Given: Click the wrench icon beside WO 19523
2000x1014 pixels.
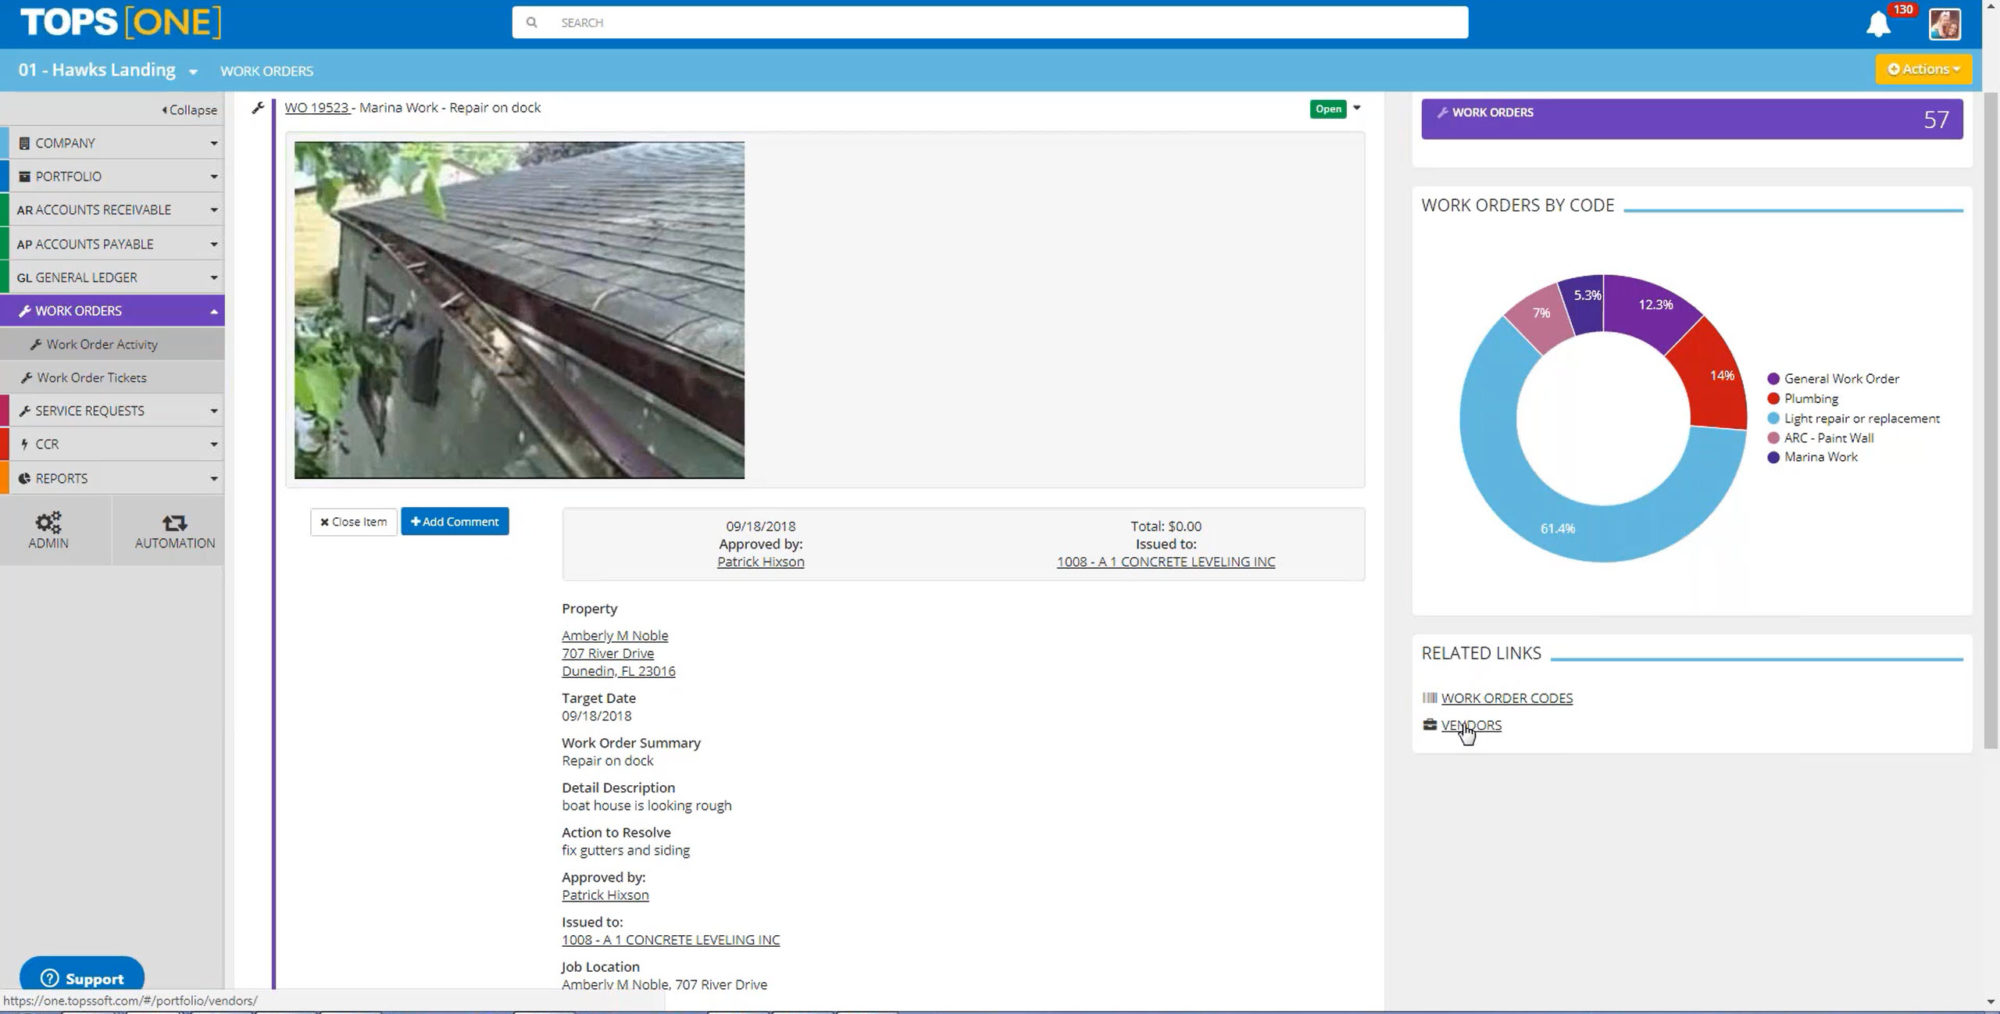Looking at the screenshot, I should click(258, 108).
